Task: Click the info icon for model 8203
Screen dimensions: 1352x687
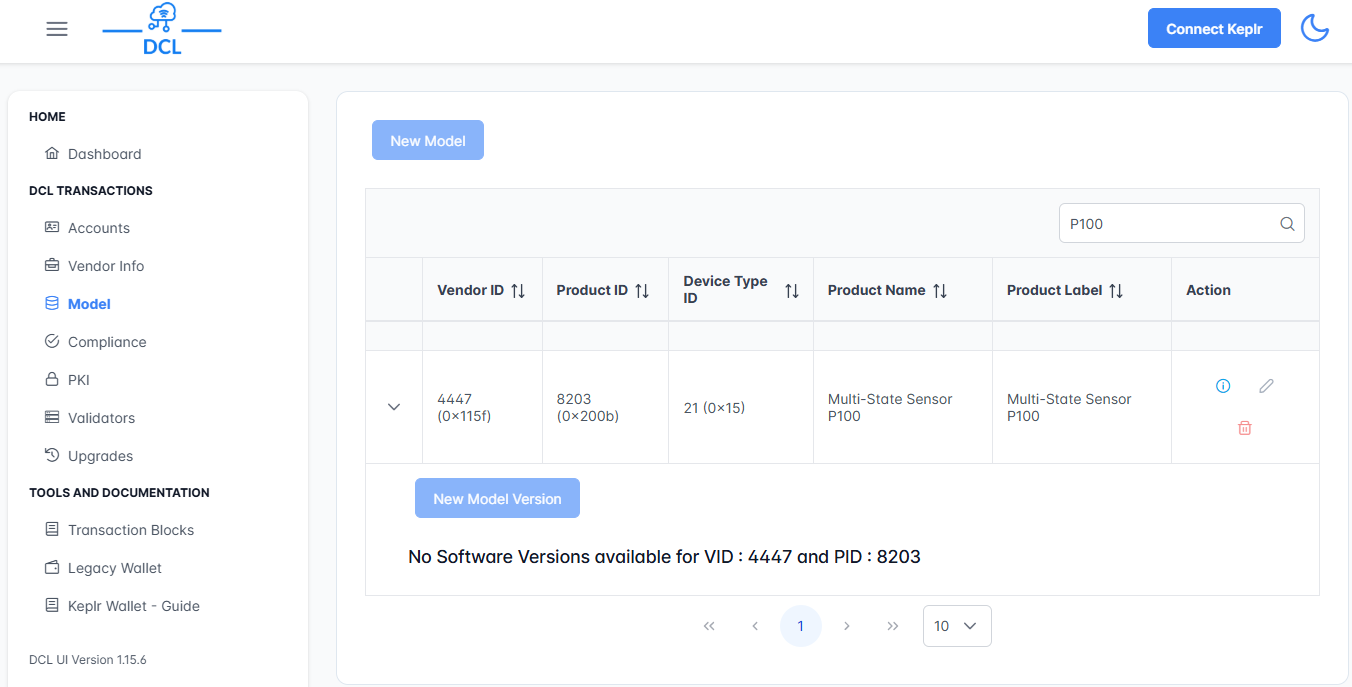Action: point(1222,386)
